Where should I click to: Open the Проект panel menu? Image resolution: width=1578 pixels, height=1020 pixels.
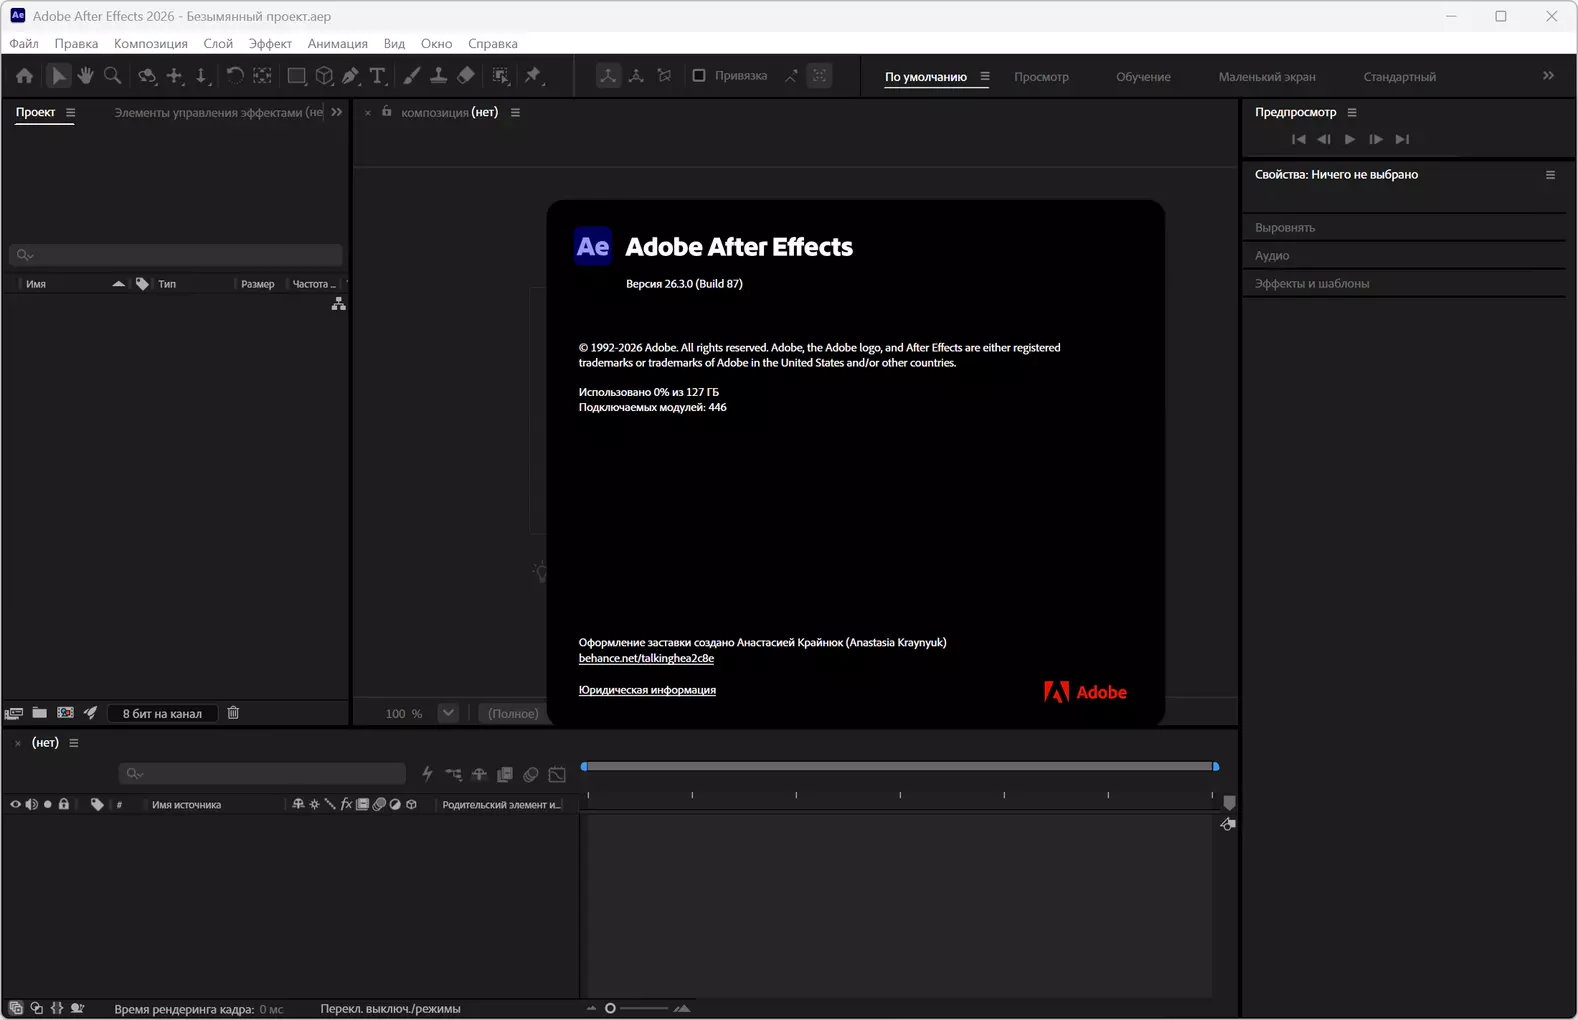coord(71,112)
